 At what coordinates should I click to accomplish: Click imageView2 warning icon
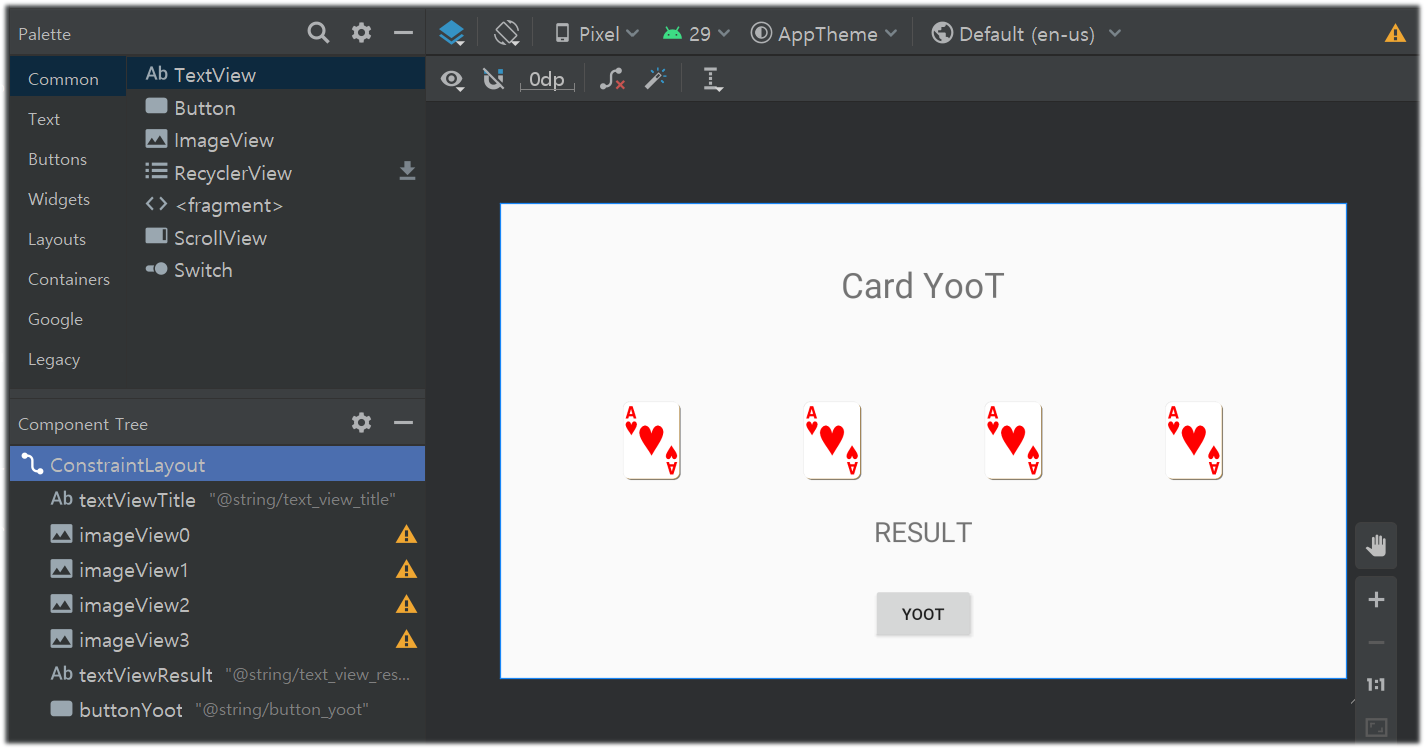406,605
